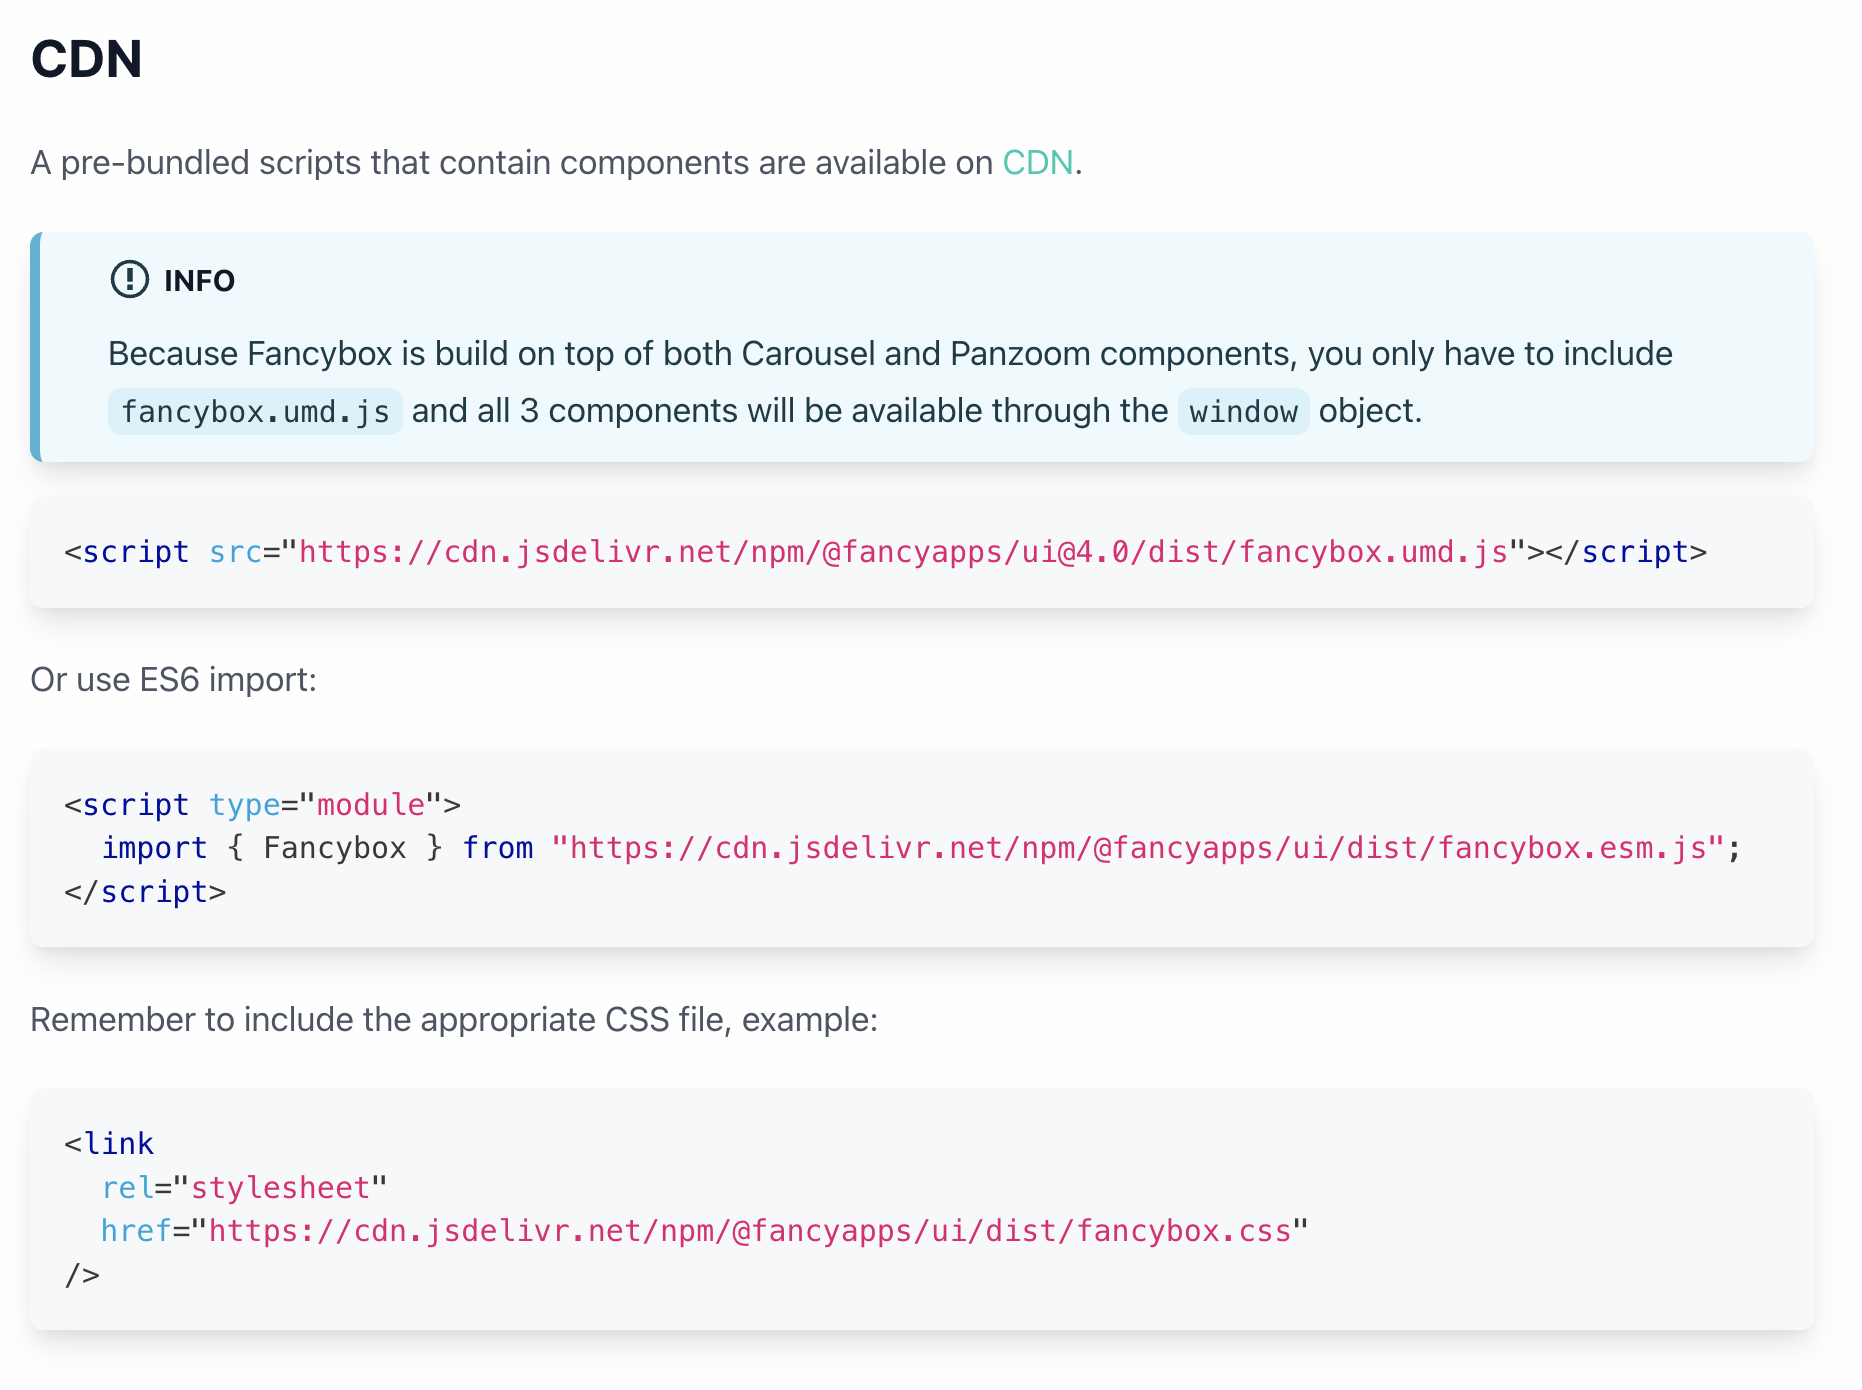Open the CDN hyperlink in intro sentence
Viewport: 1862px width, 1390px height.
1037,162
